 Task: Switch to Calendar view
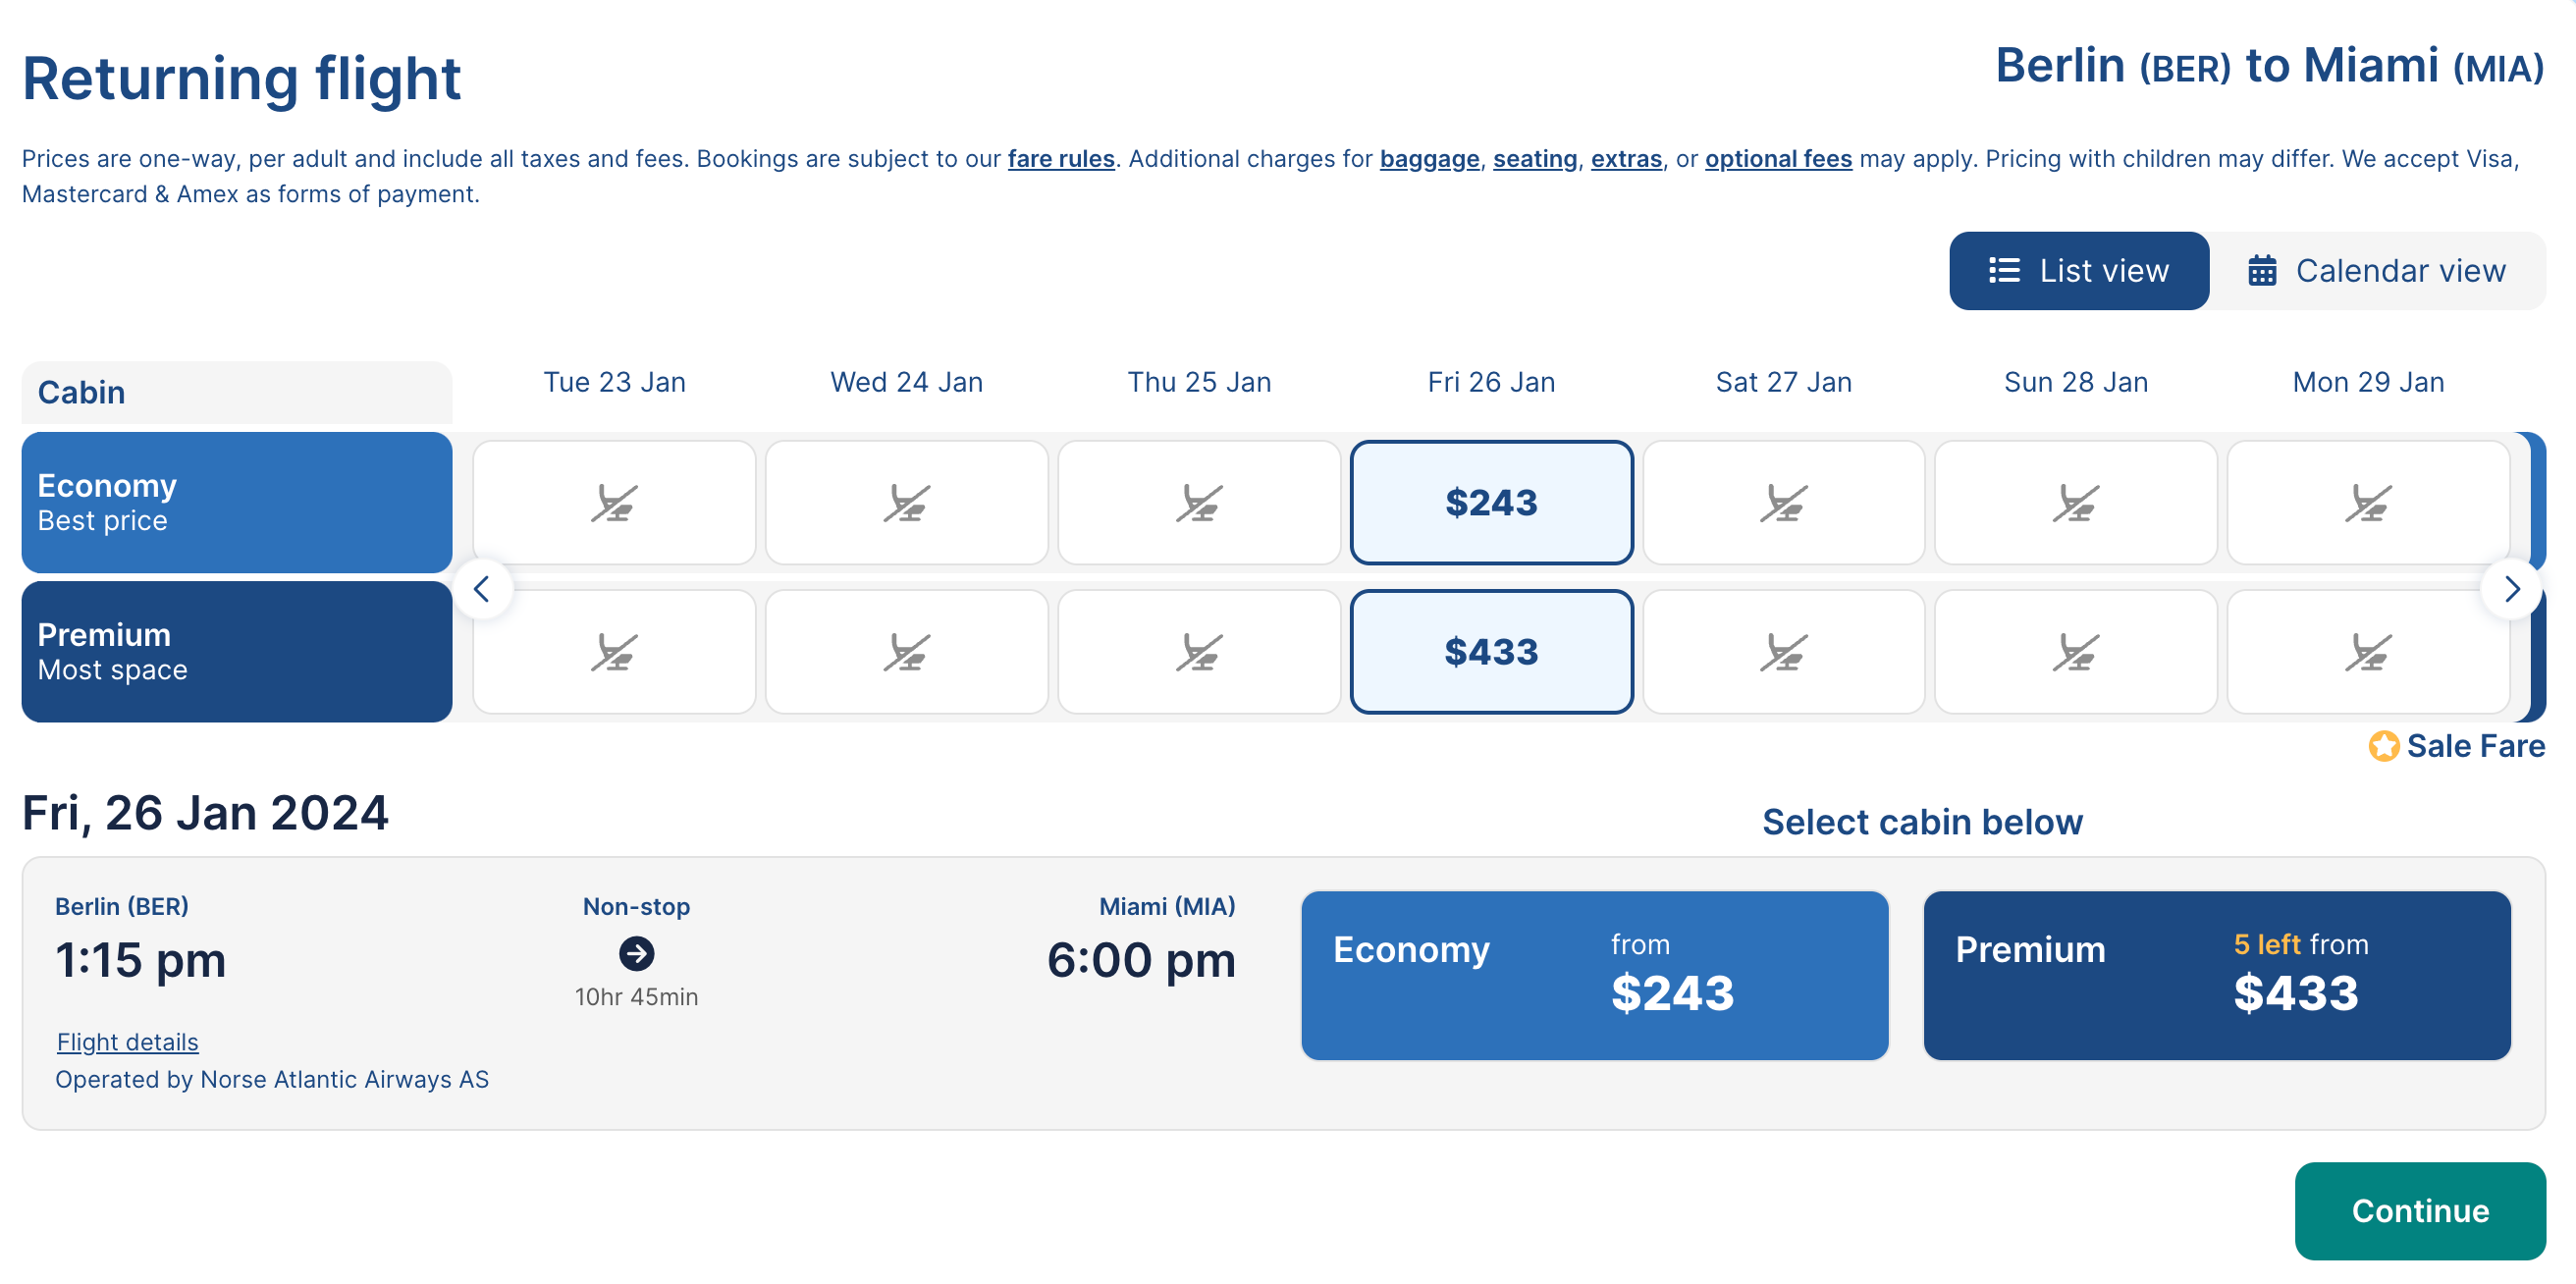2378,271
